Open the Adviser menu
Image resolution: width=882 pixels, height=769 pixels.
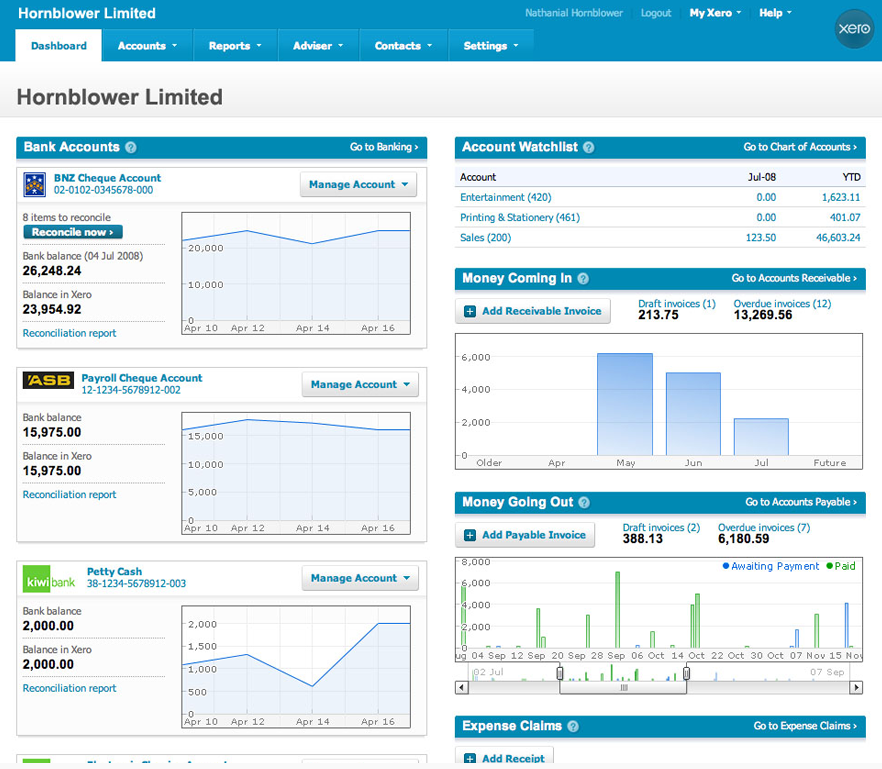pyautogui.click(x=318, y=46)
